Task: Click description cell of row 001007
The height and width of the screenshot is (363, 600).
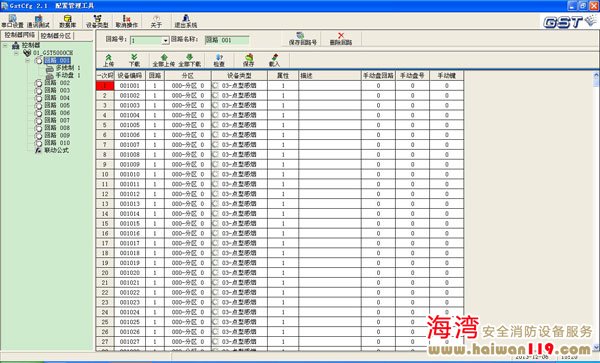Action: [329, 145]
